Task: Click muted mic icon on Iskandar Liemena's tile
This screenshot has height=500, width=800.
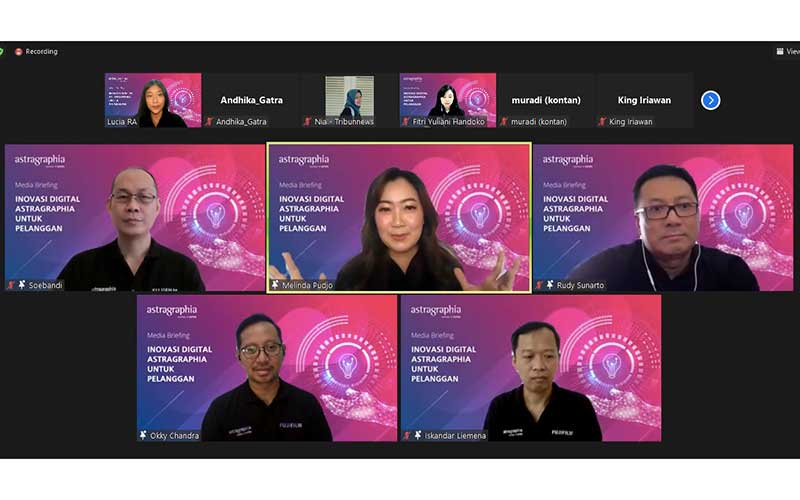Action: [x=407, y=435]
